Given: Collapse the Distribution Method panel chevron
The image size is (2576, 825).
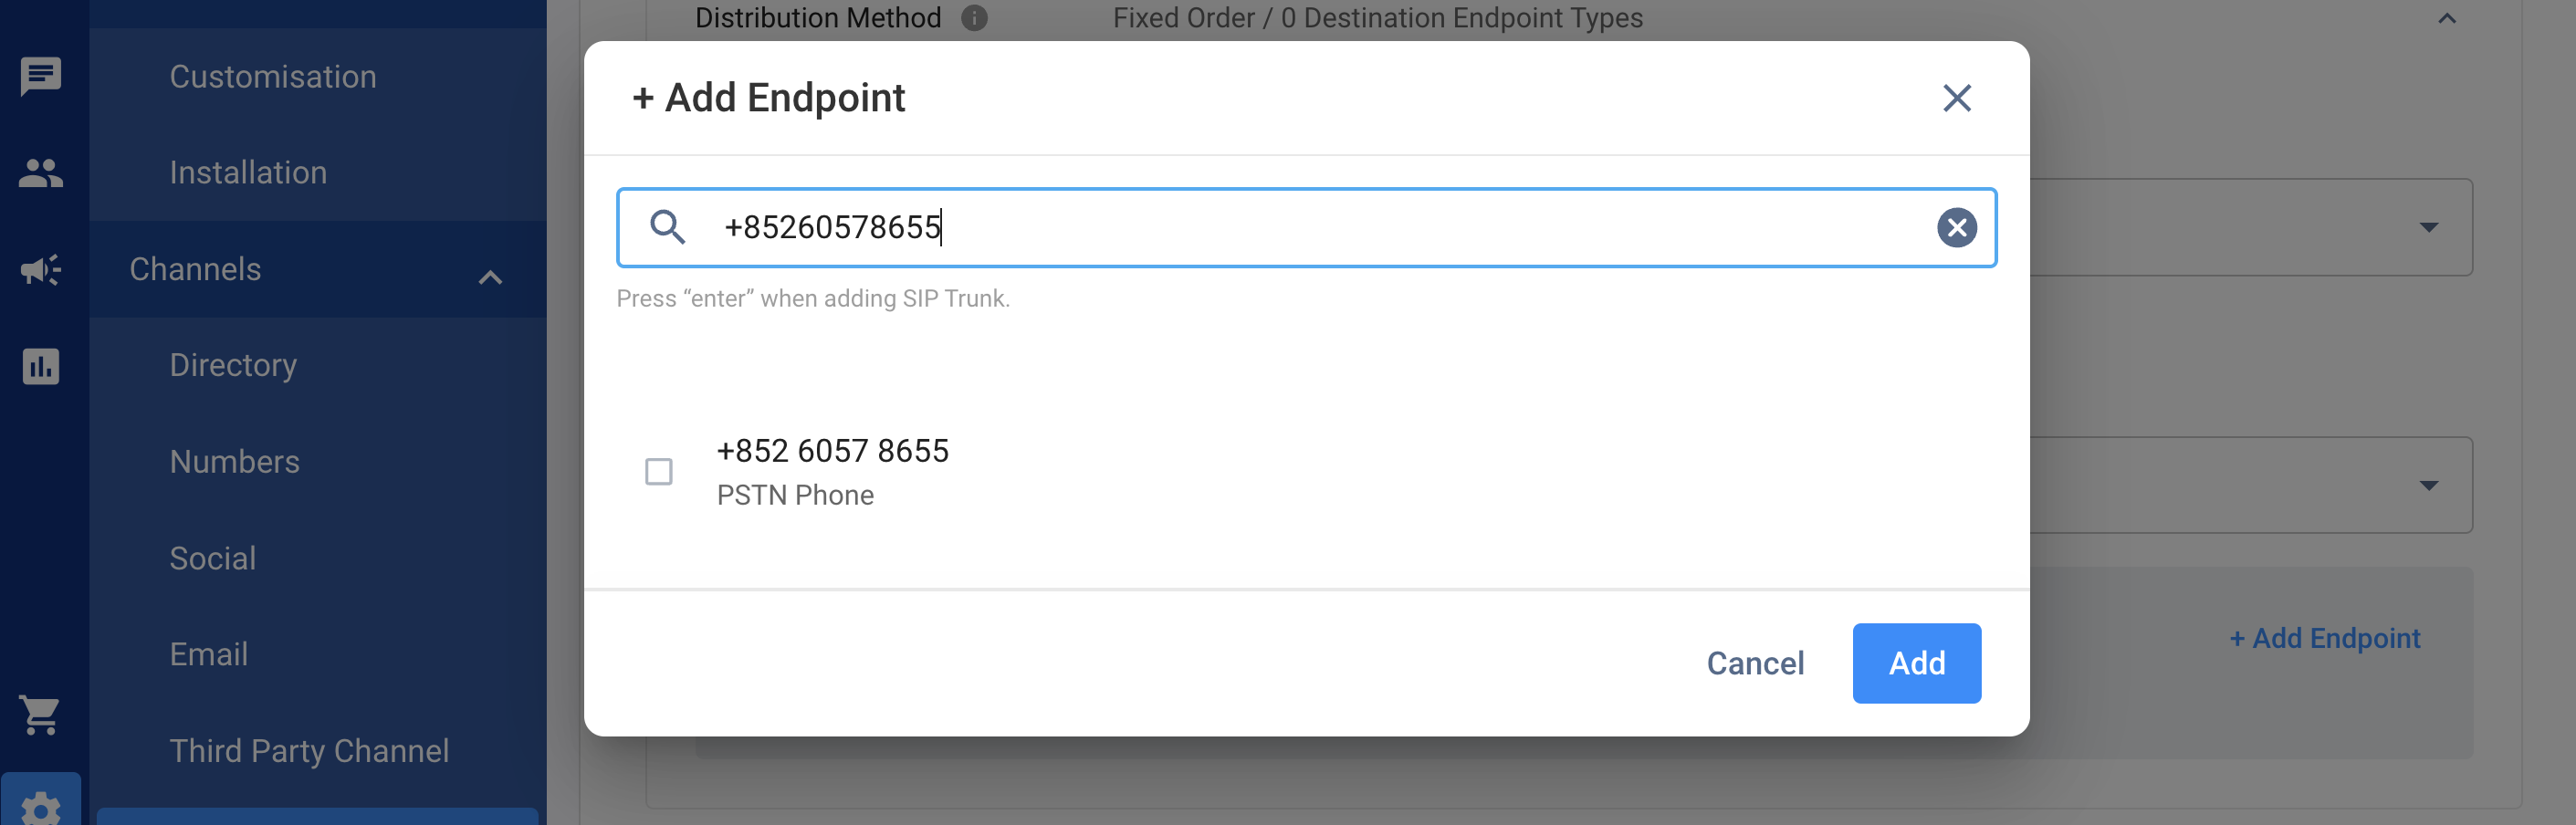Looking at the screenshot, I should click(2446, 18).
